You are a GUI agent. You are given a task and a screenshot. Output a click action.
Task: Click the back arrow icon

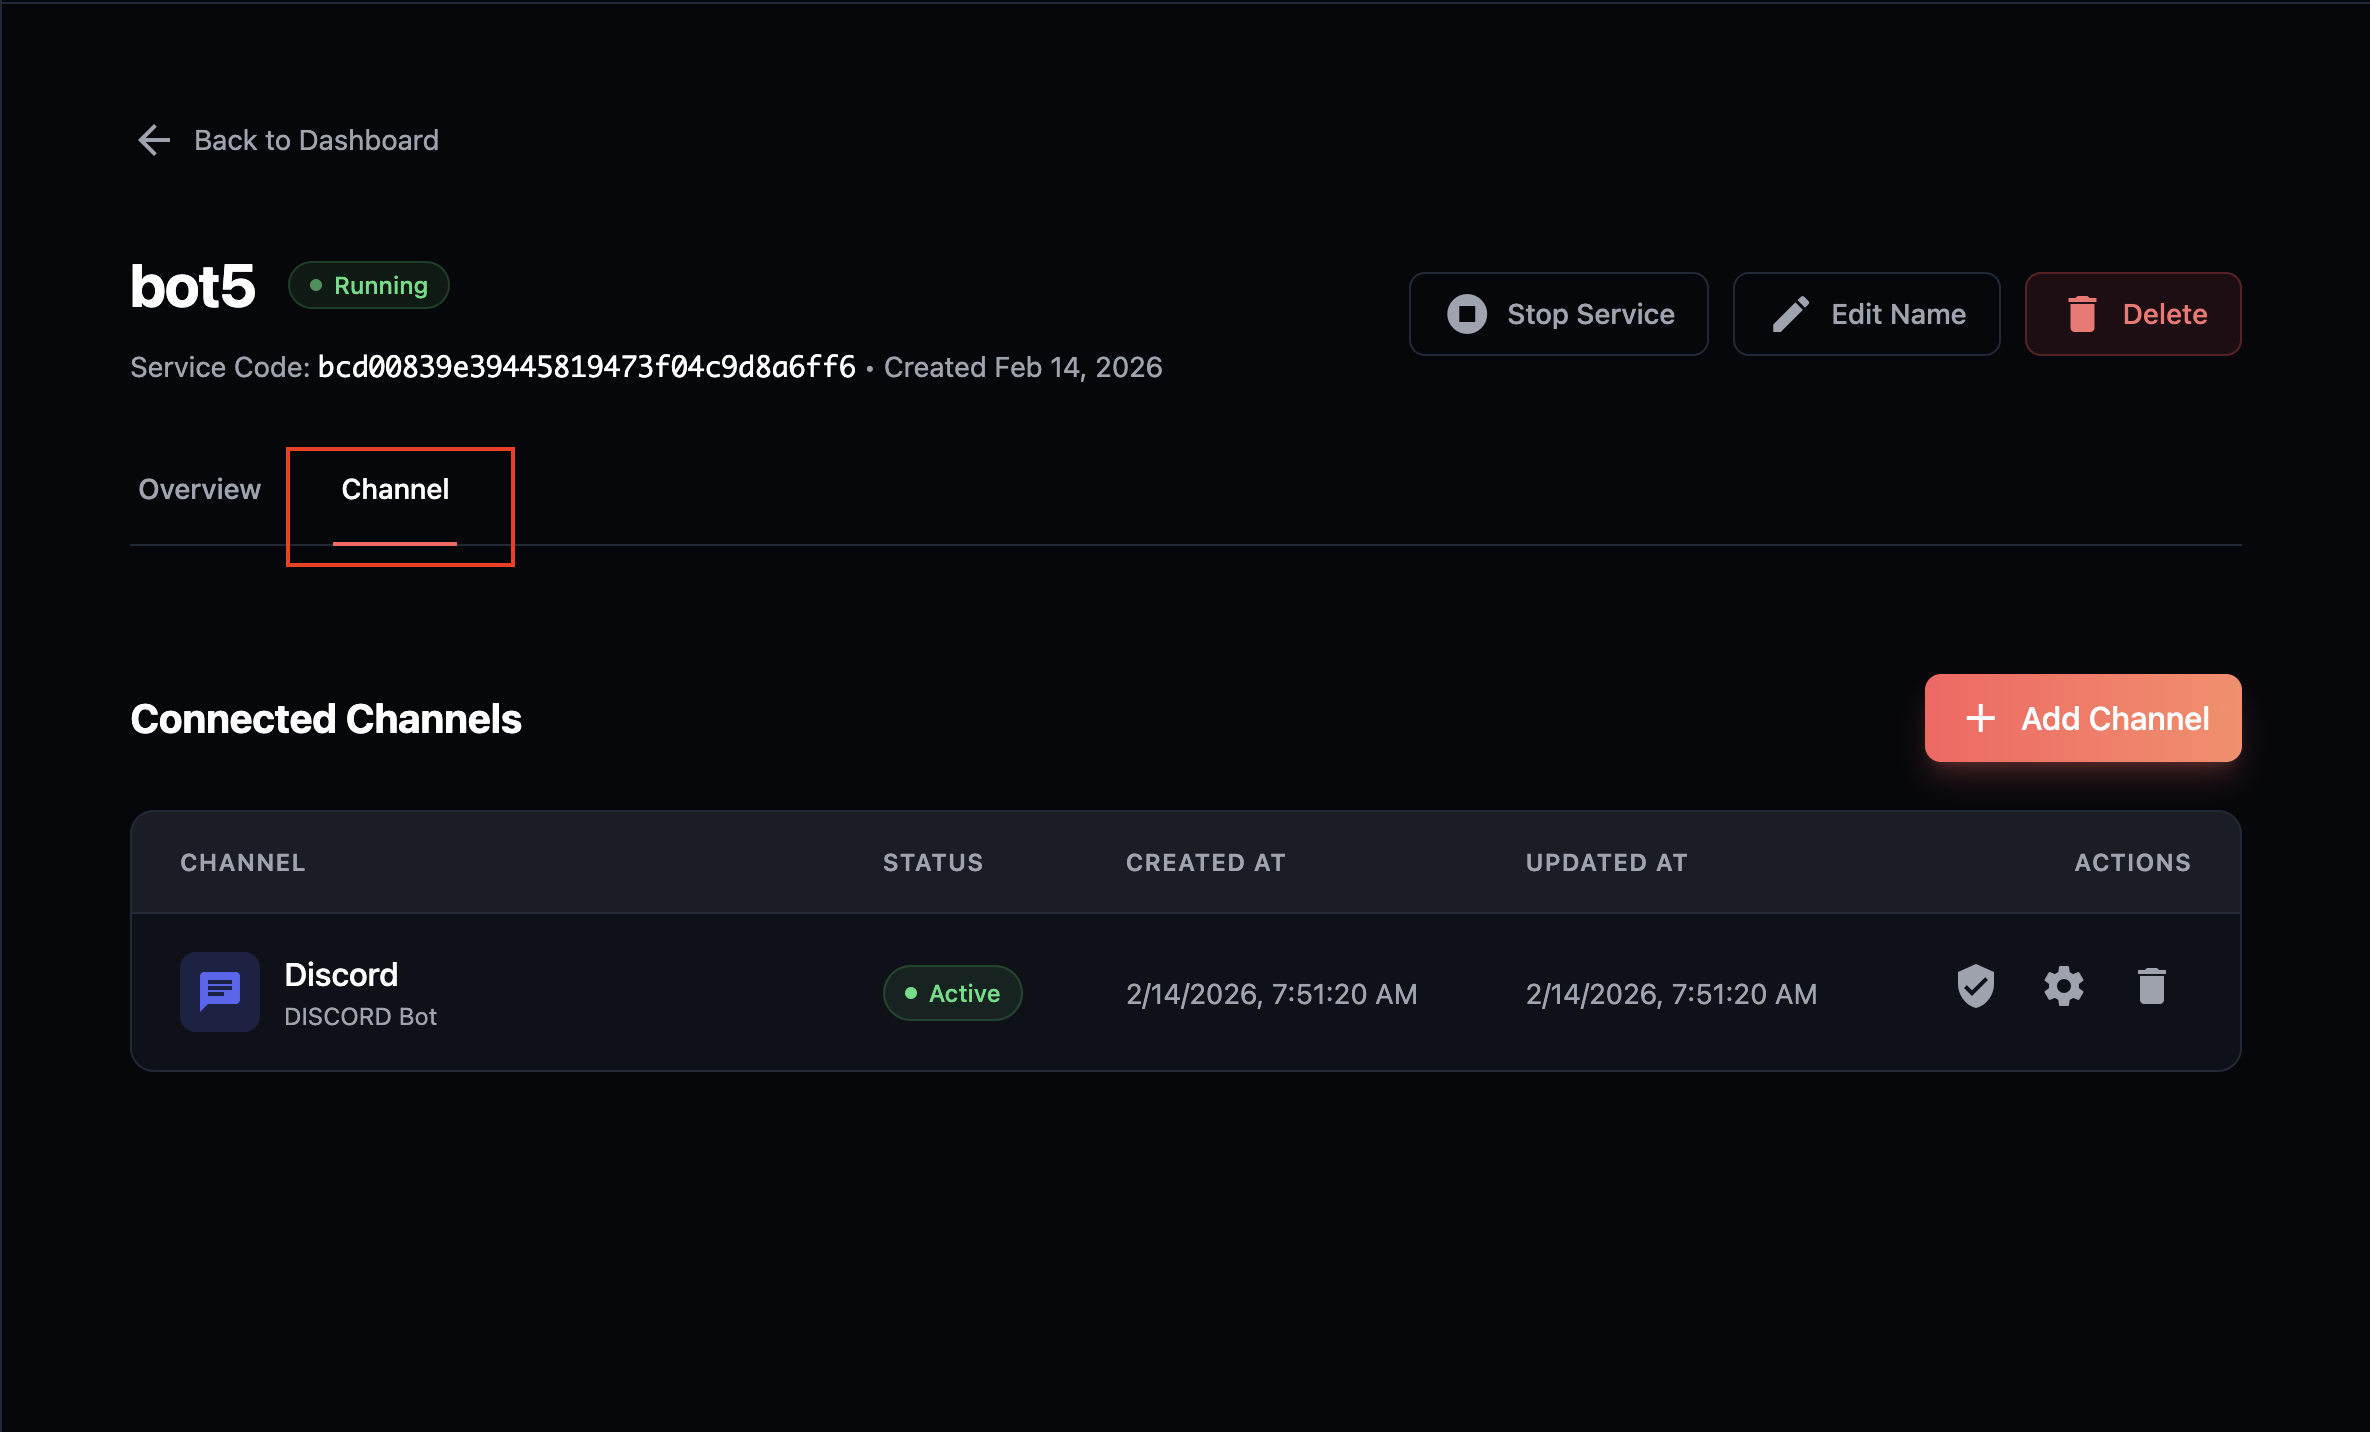pyautogui.click(x=154, y=140)
